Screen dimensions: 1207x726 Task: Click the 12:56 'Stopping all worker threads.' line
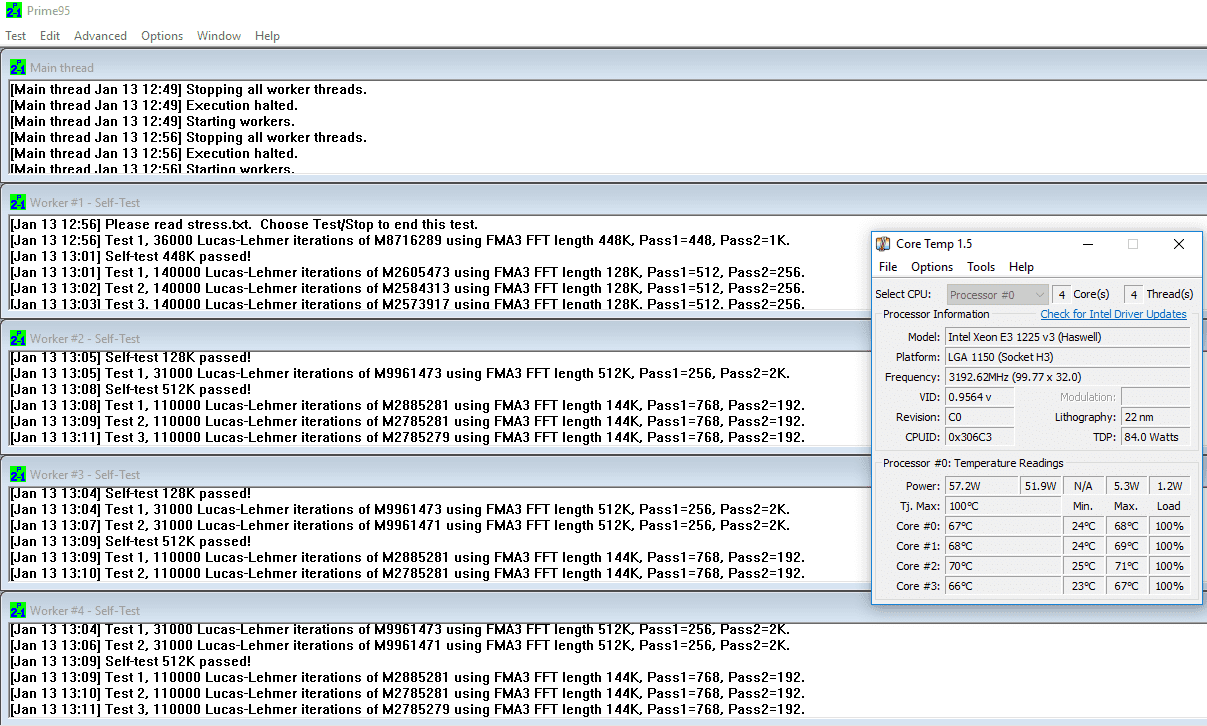[x=188, y=137]
